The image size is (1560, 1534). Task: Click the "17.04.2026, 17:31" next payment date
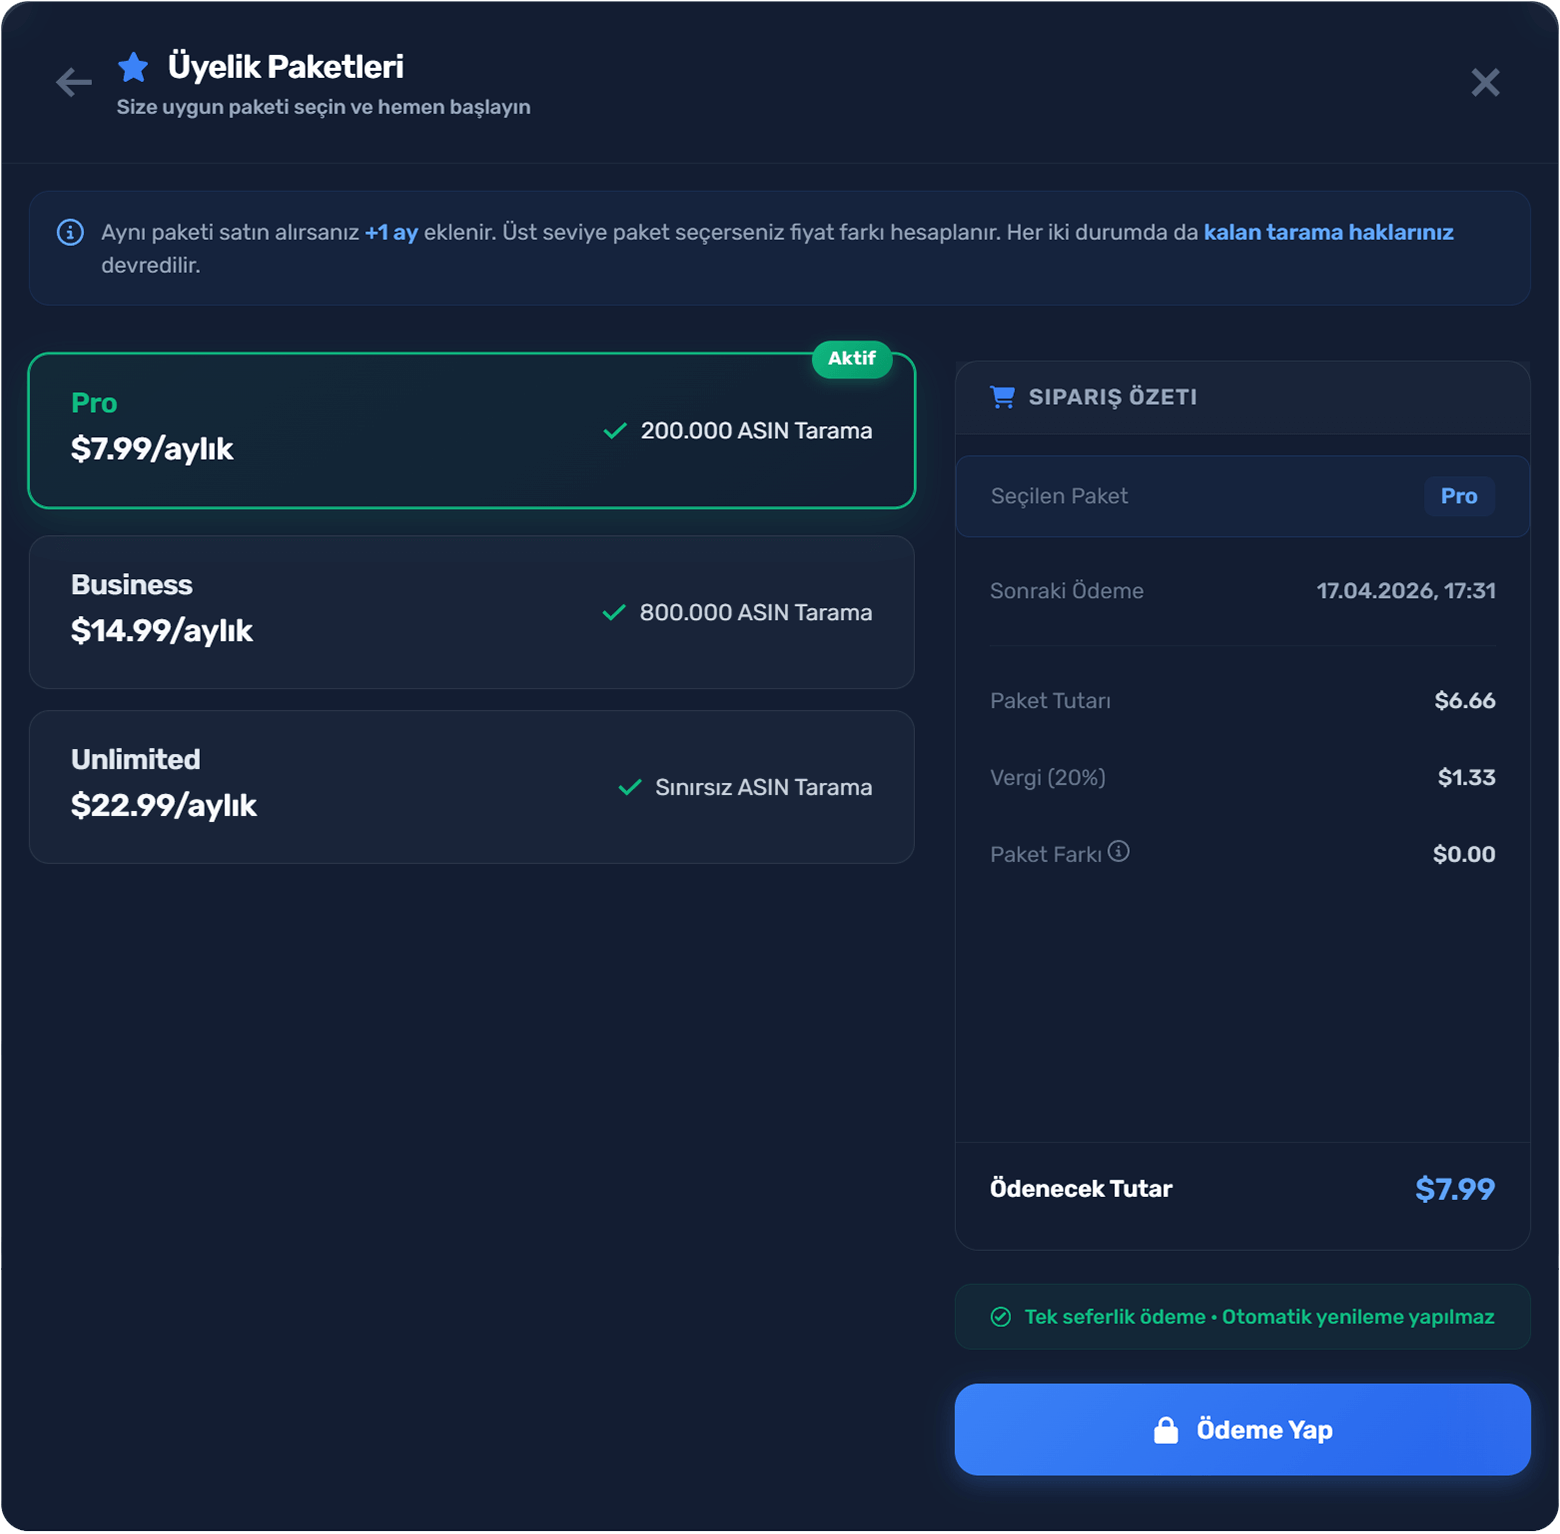pyautogui.click(x=1406, y=591)
